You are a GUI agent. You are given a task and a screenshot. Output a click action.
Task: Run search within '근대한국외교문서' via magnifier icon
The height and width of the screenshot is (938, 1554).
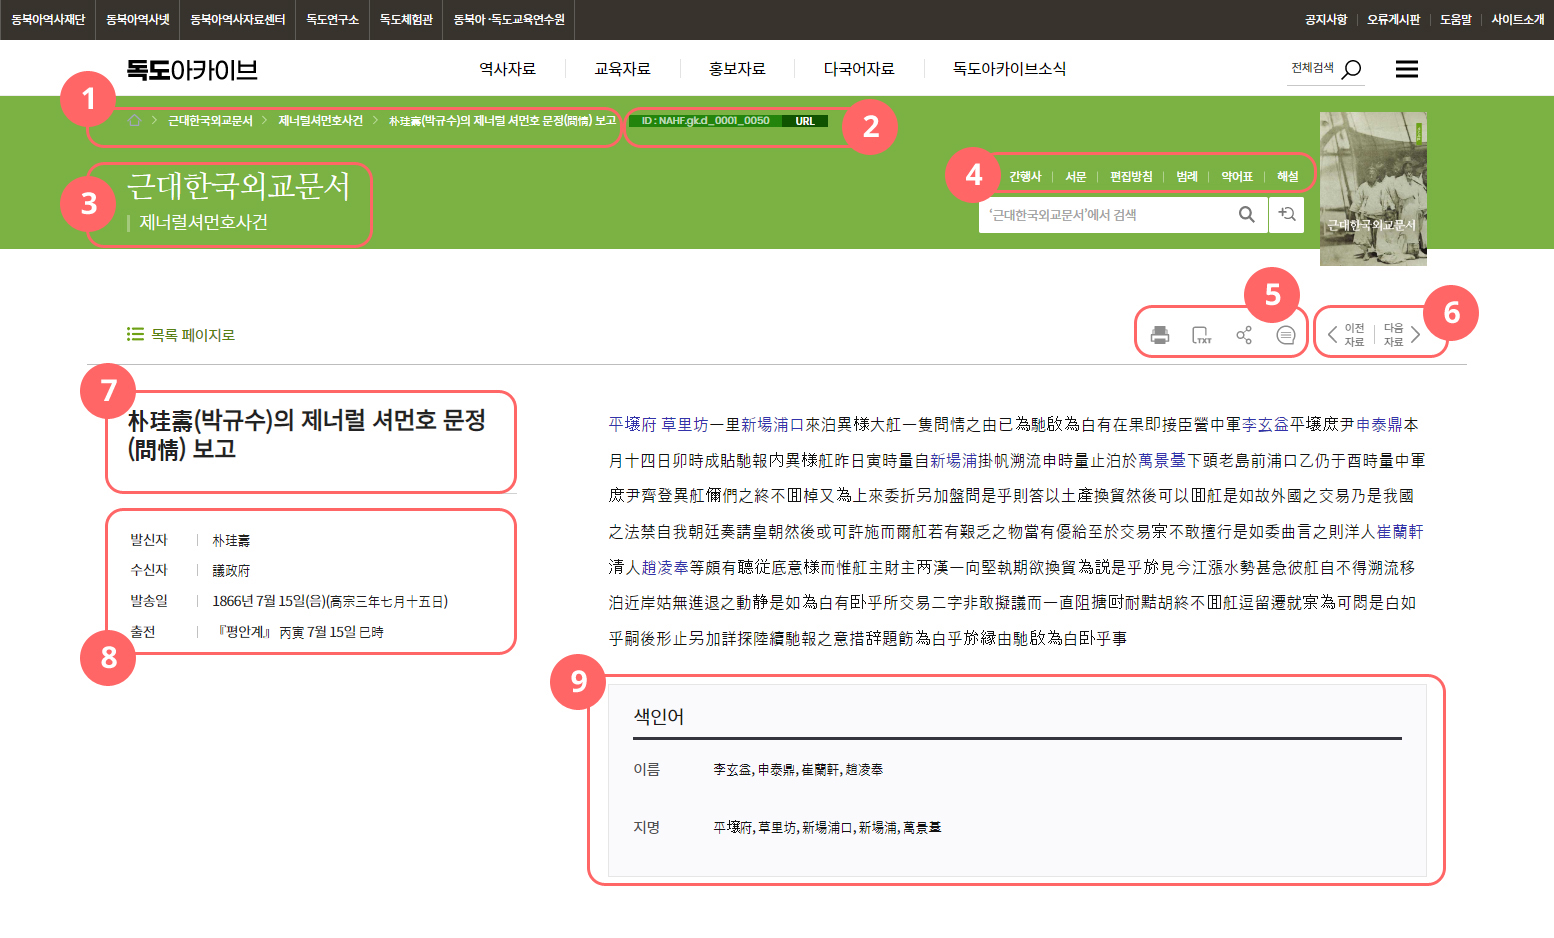pos(1246,214)
